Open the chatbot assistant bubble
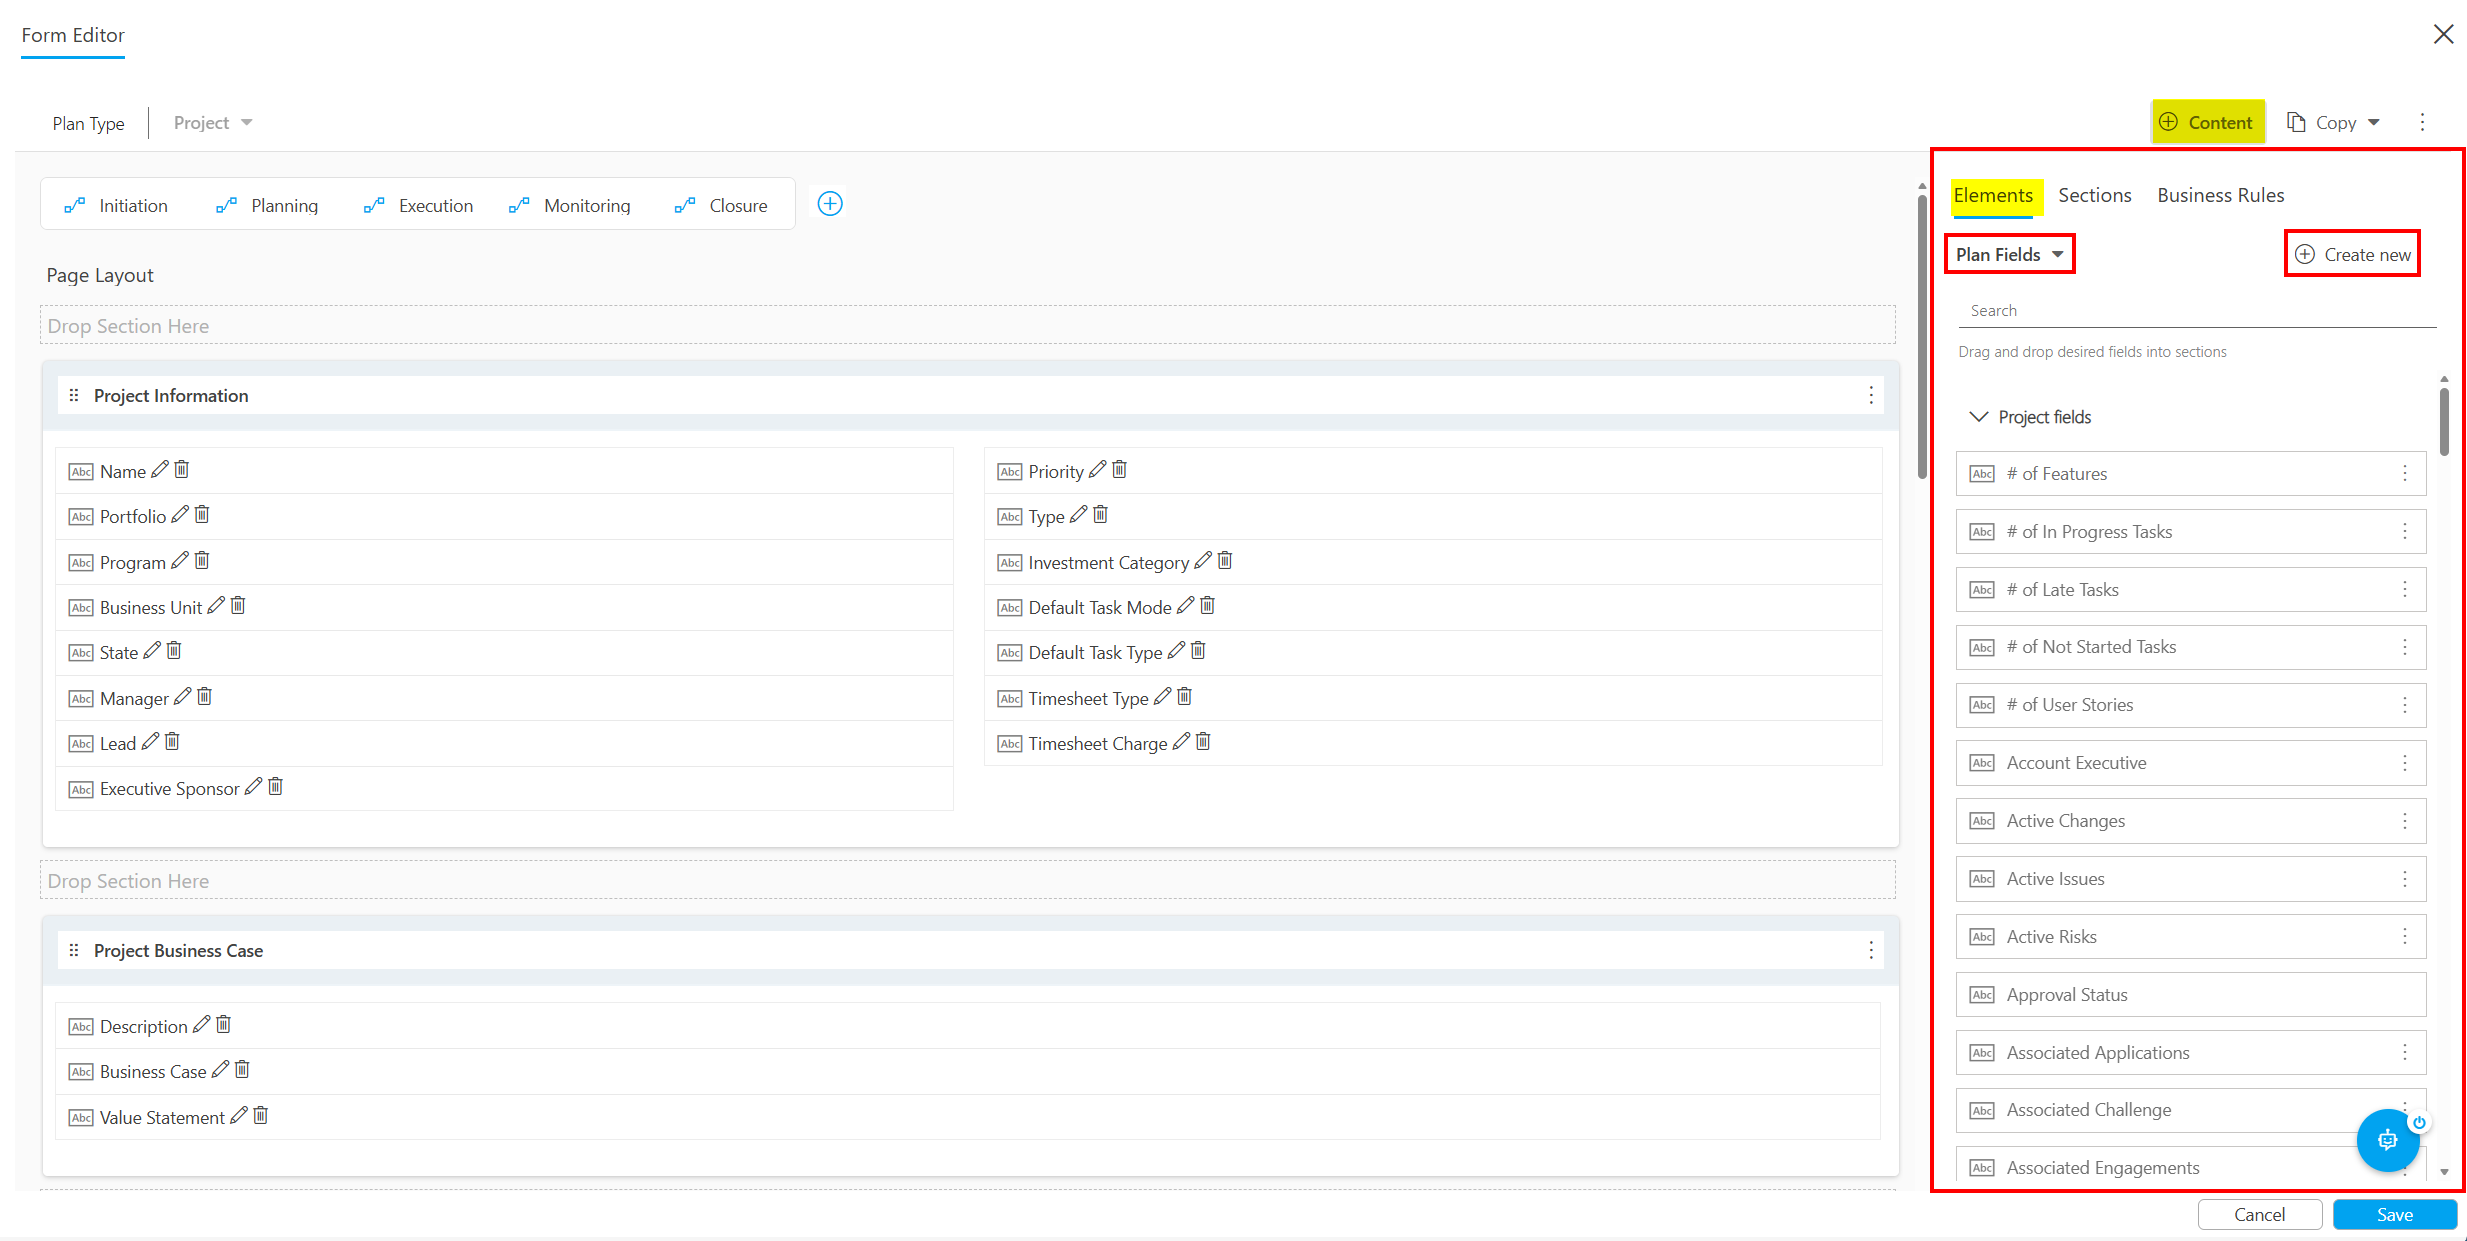 [x=2387, y=1139]
